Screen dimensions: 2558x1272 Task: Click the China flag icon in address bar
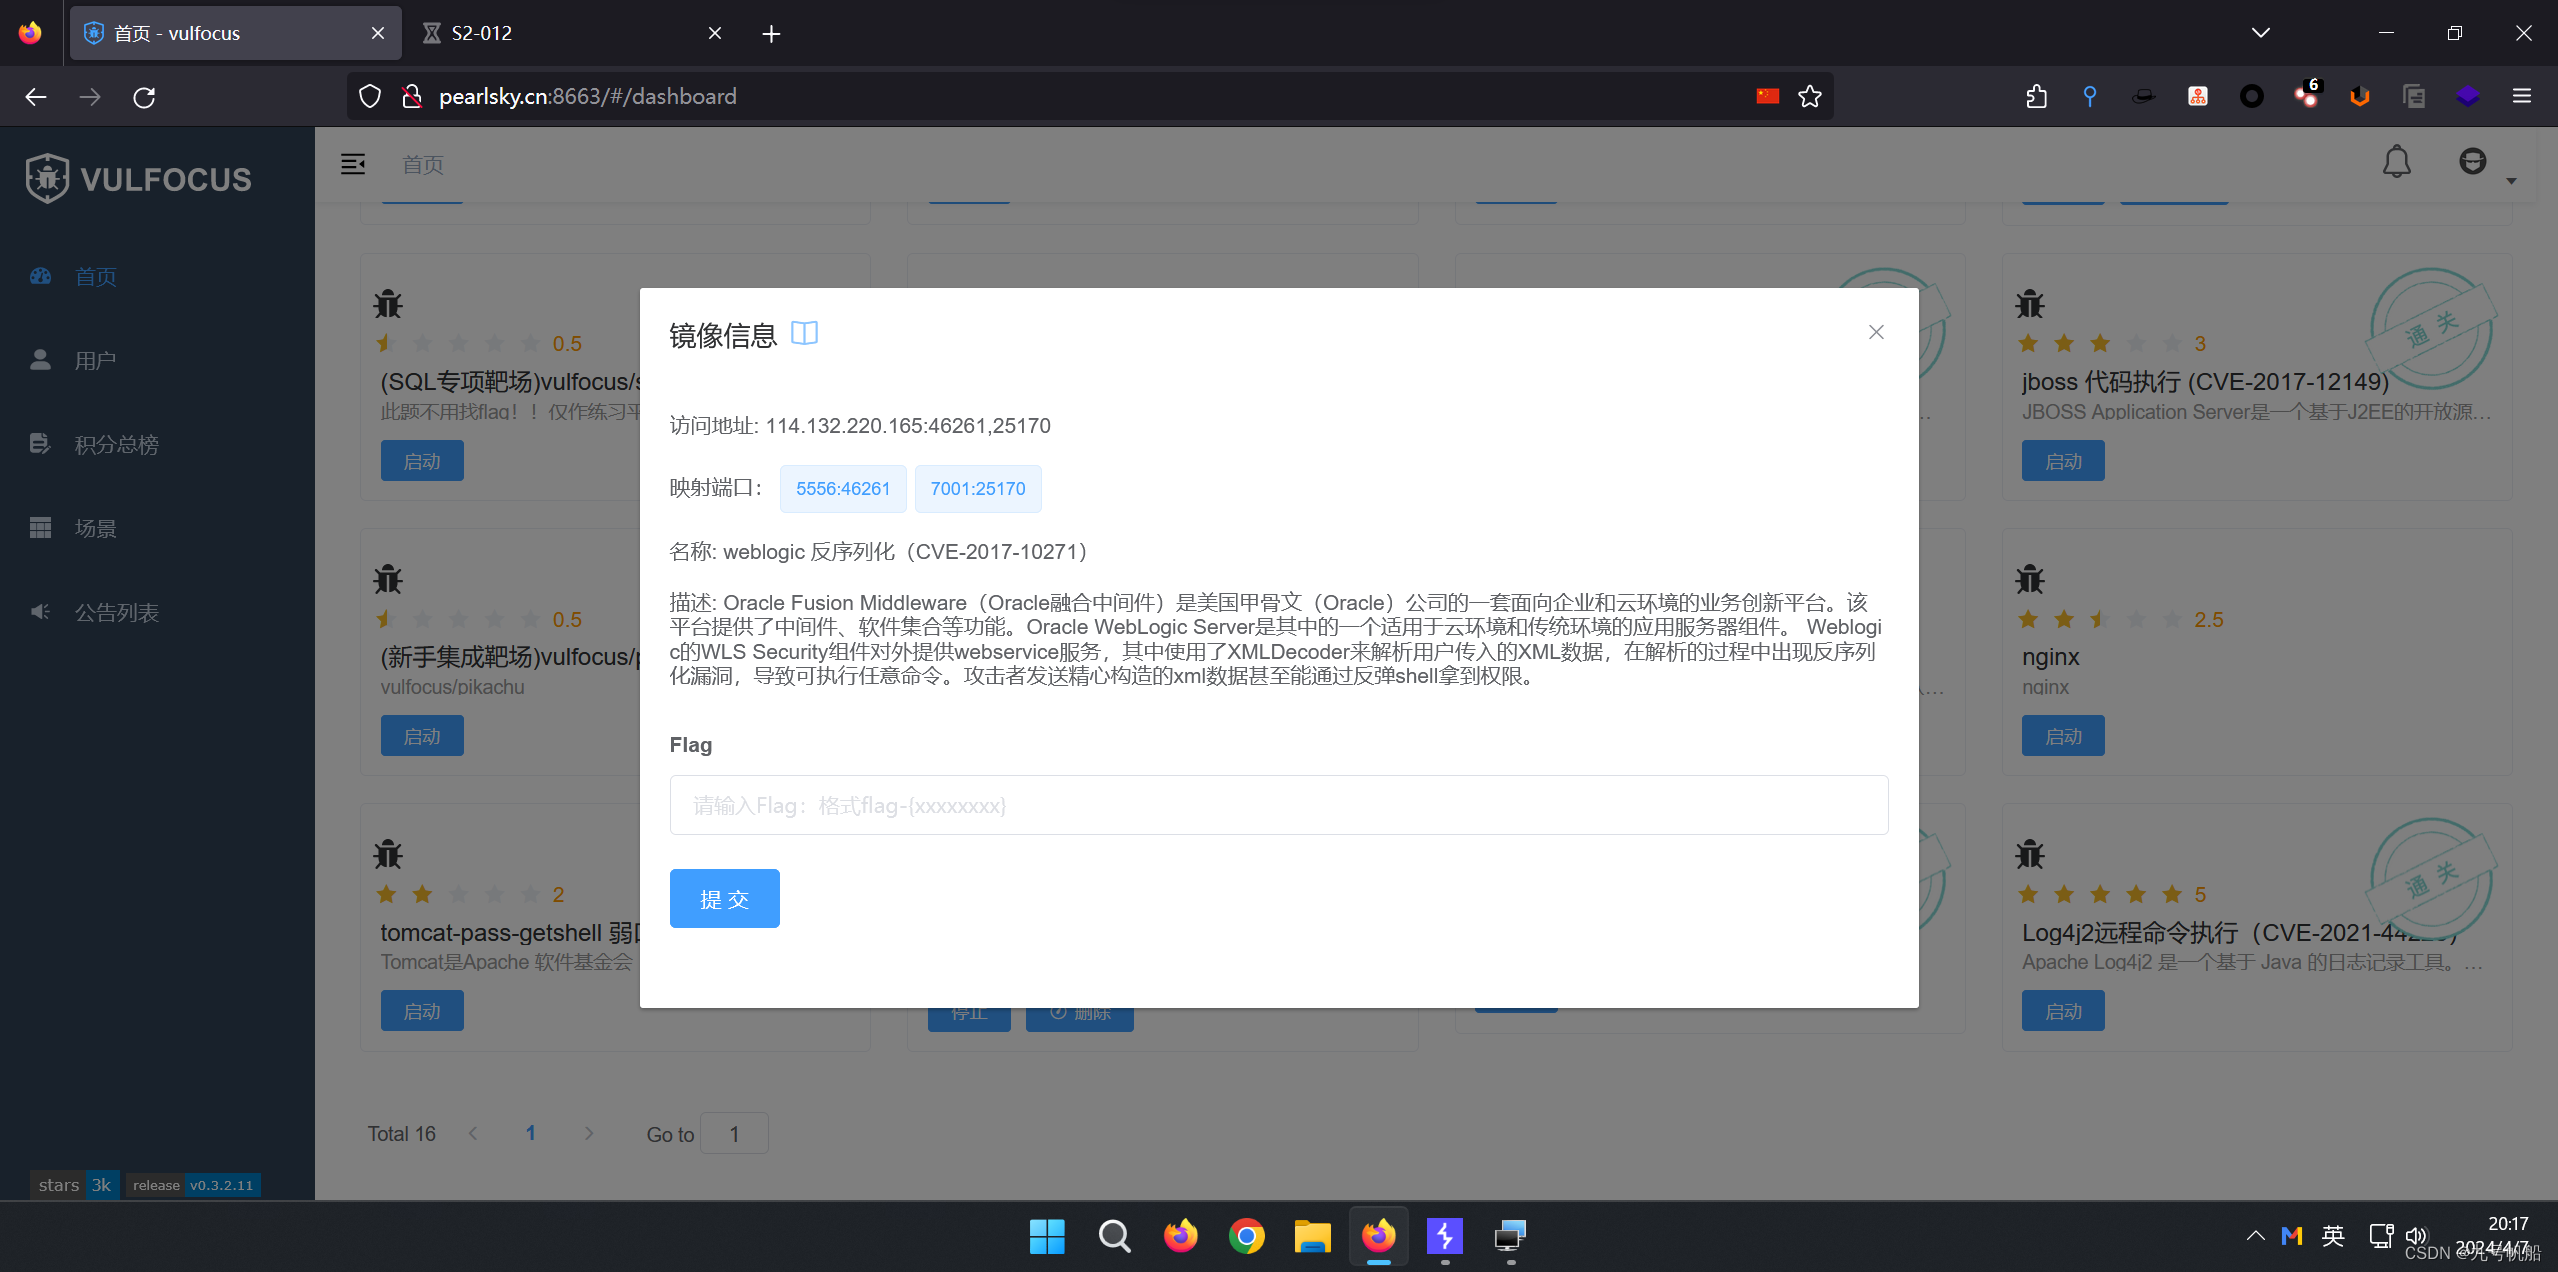coord(1768,96)
